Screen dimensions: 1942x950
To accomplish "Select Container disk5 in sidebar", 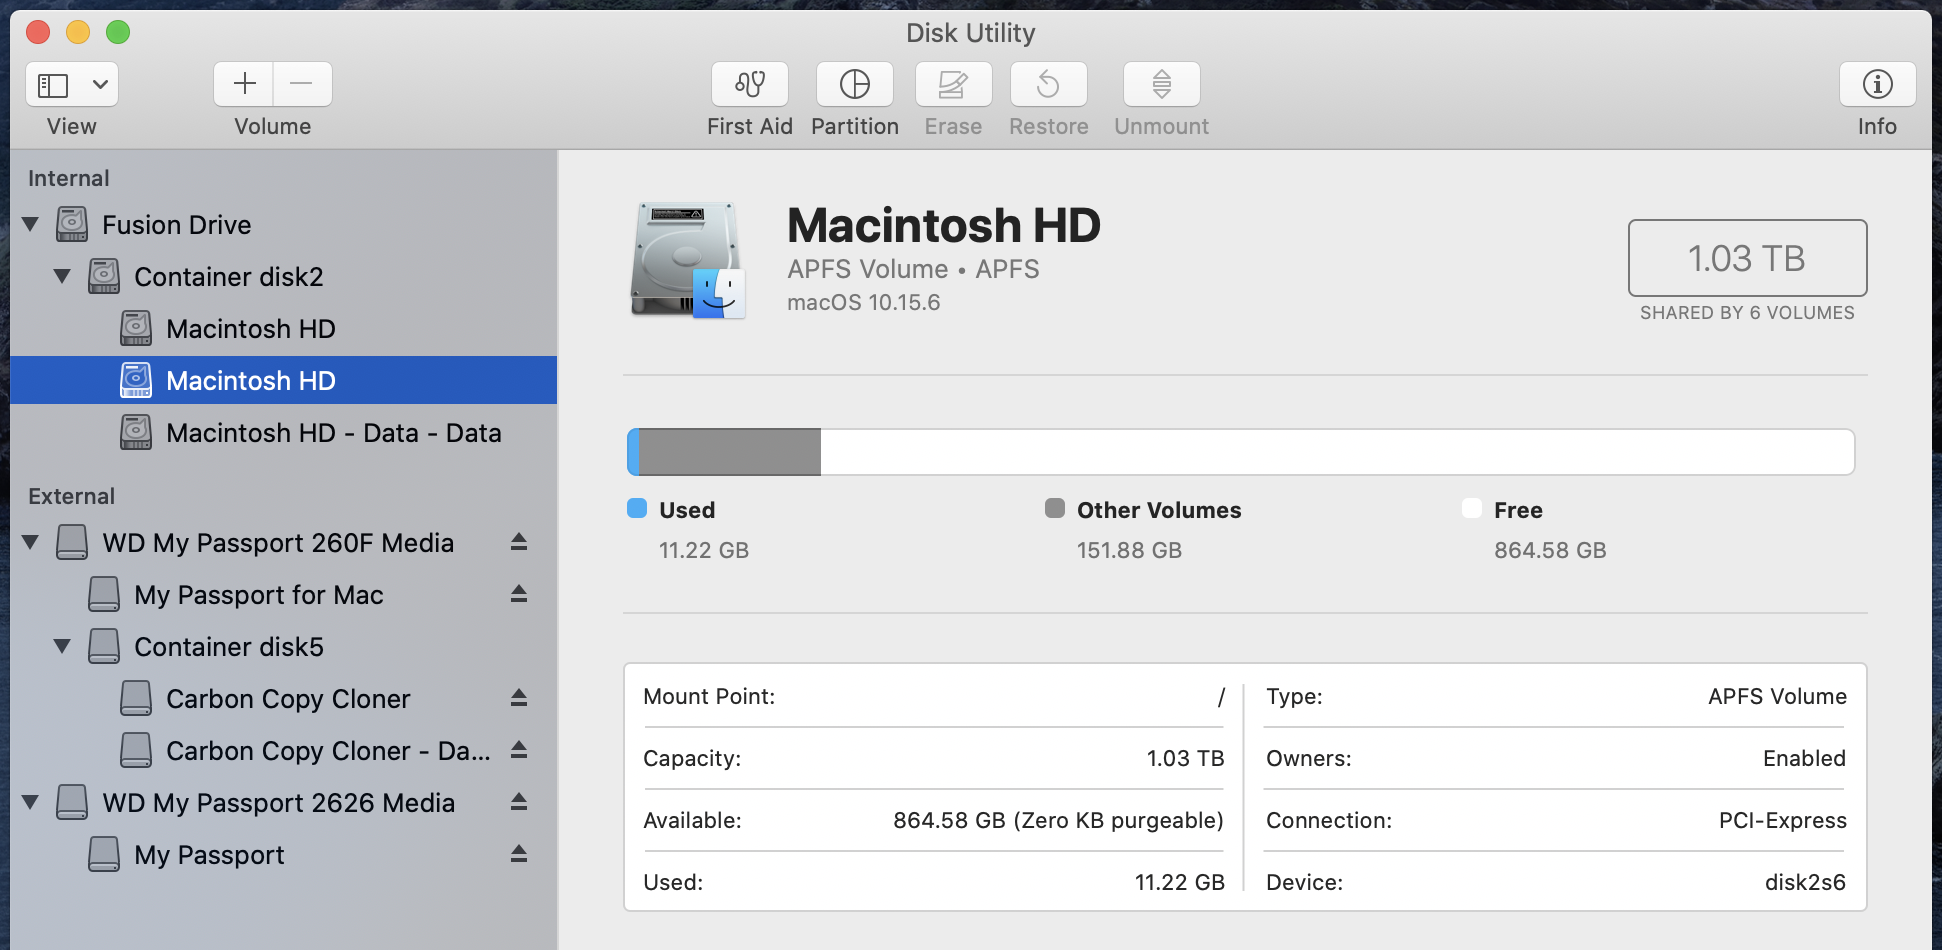I will coord(284,647).
